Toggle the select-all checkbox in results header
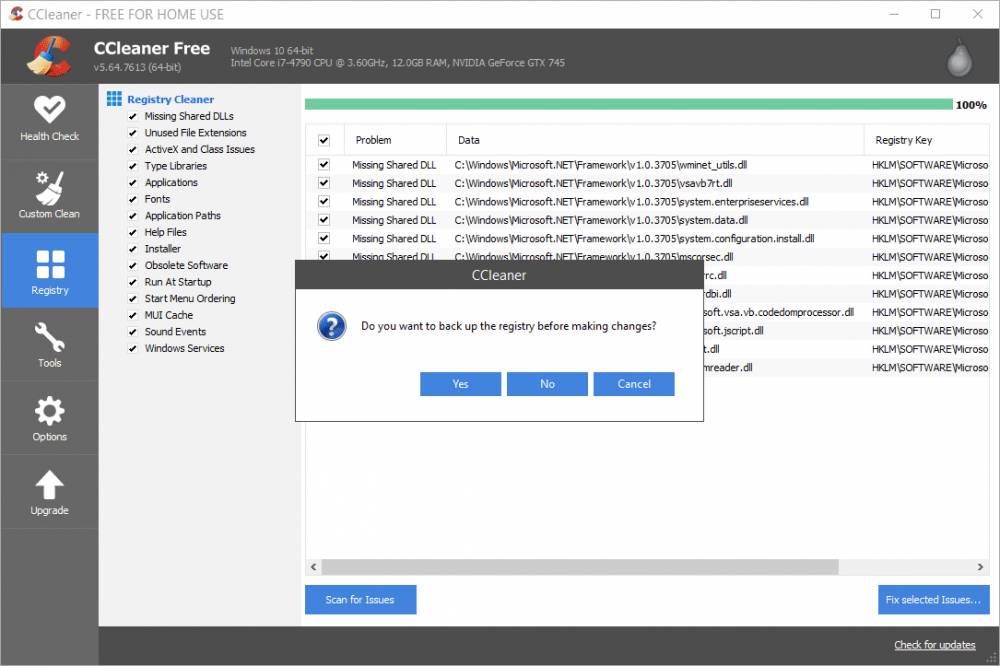Viewport: 1000px width, 666px height. (x=324, y=140)
